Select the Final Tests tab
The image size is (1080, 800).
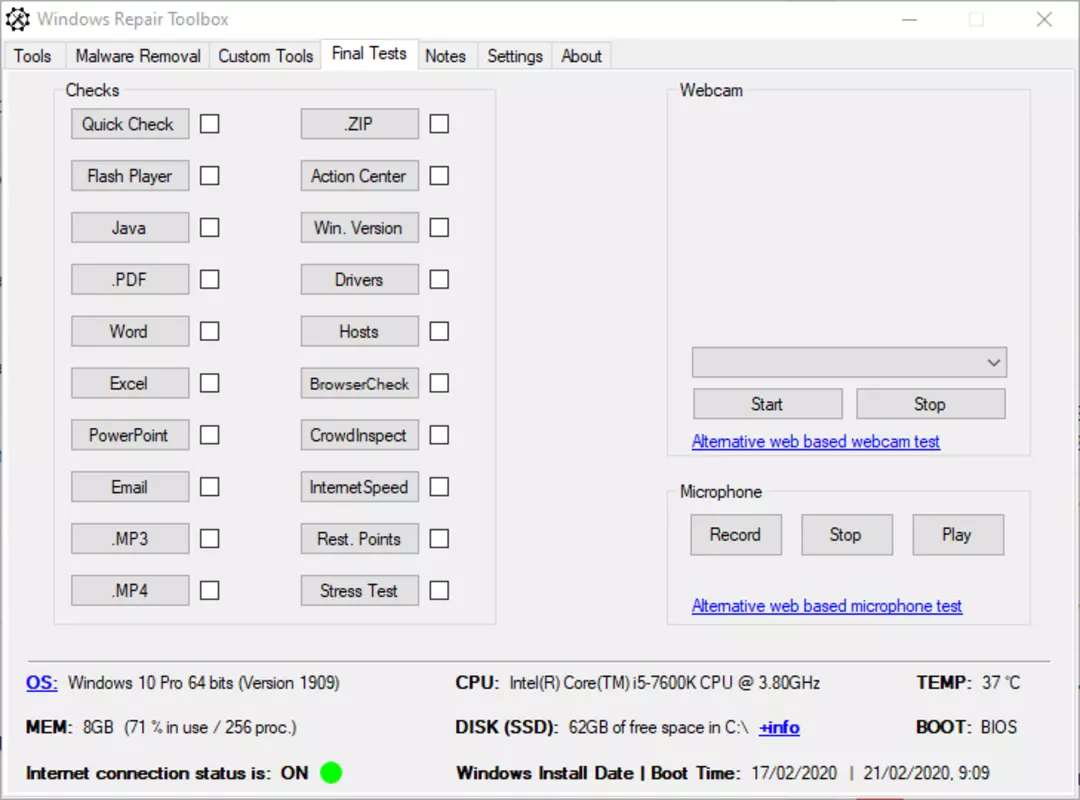(369, 54)
